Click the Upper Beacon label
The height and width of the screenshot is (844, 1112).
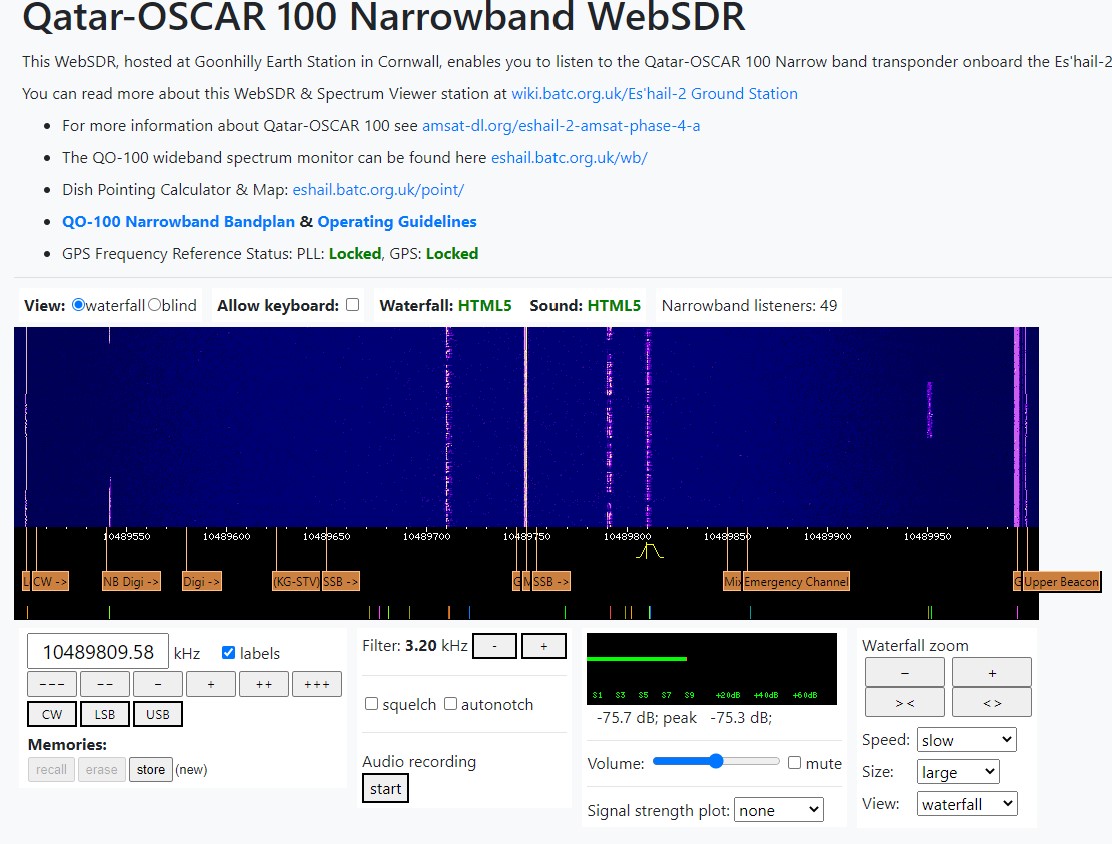pyautogui.click(x=1061, y=582)
